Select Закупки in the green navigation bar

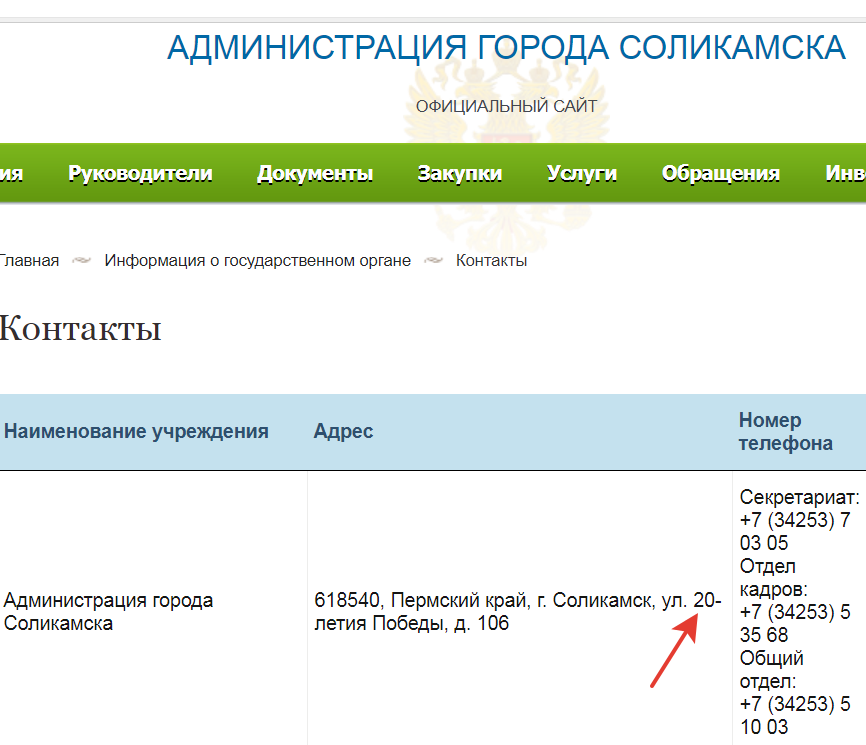pyautogui.click(x=460, y=173)
